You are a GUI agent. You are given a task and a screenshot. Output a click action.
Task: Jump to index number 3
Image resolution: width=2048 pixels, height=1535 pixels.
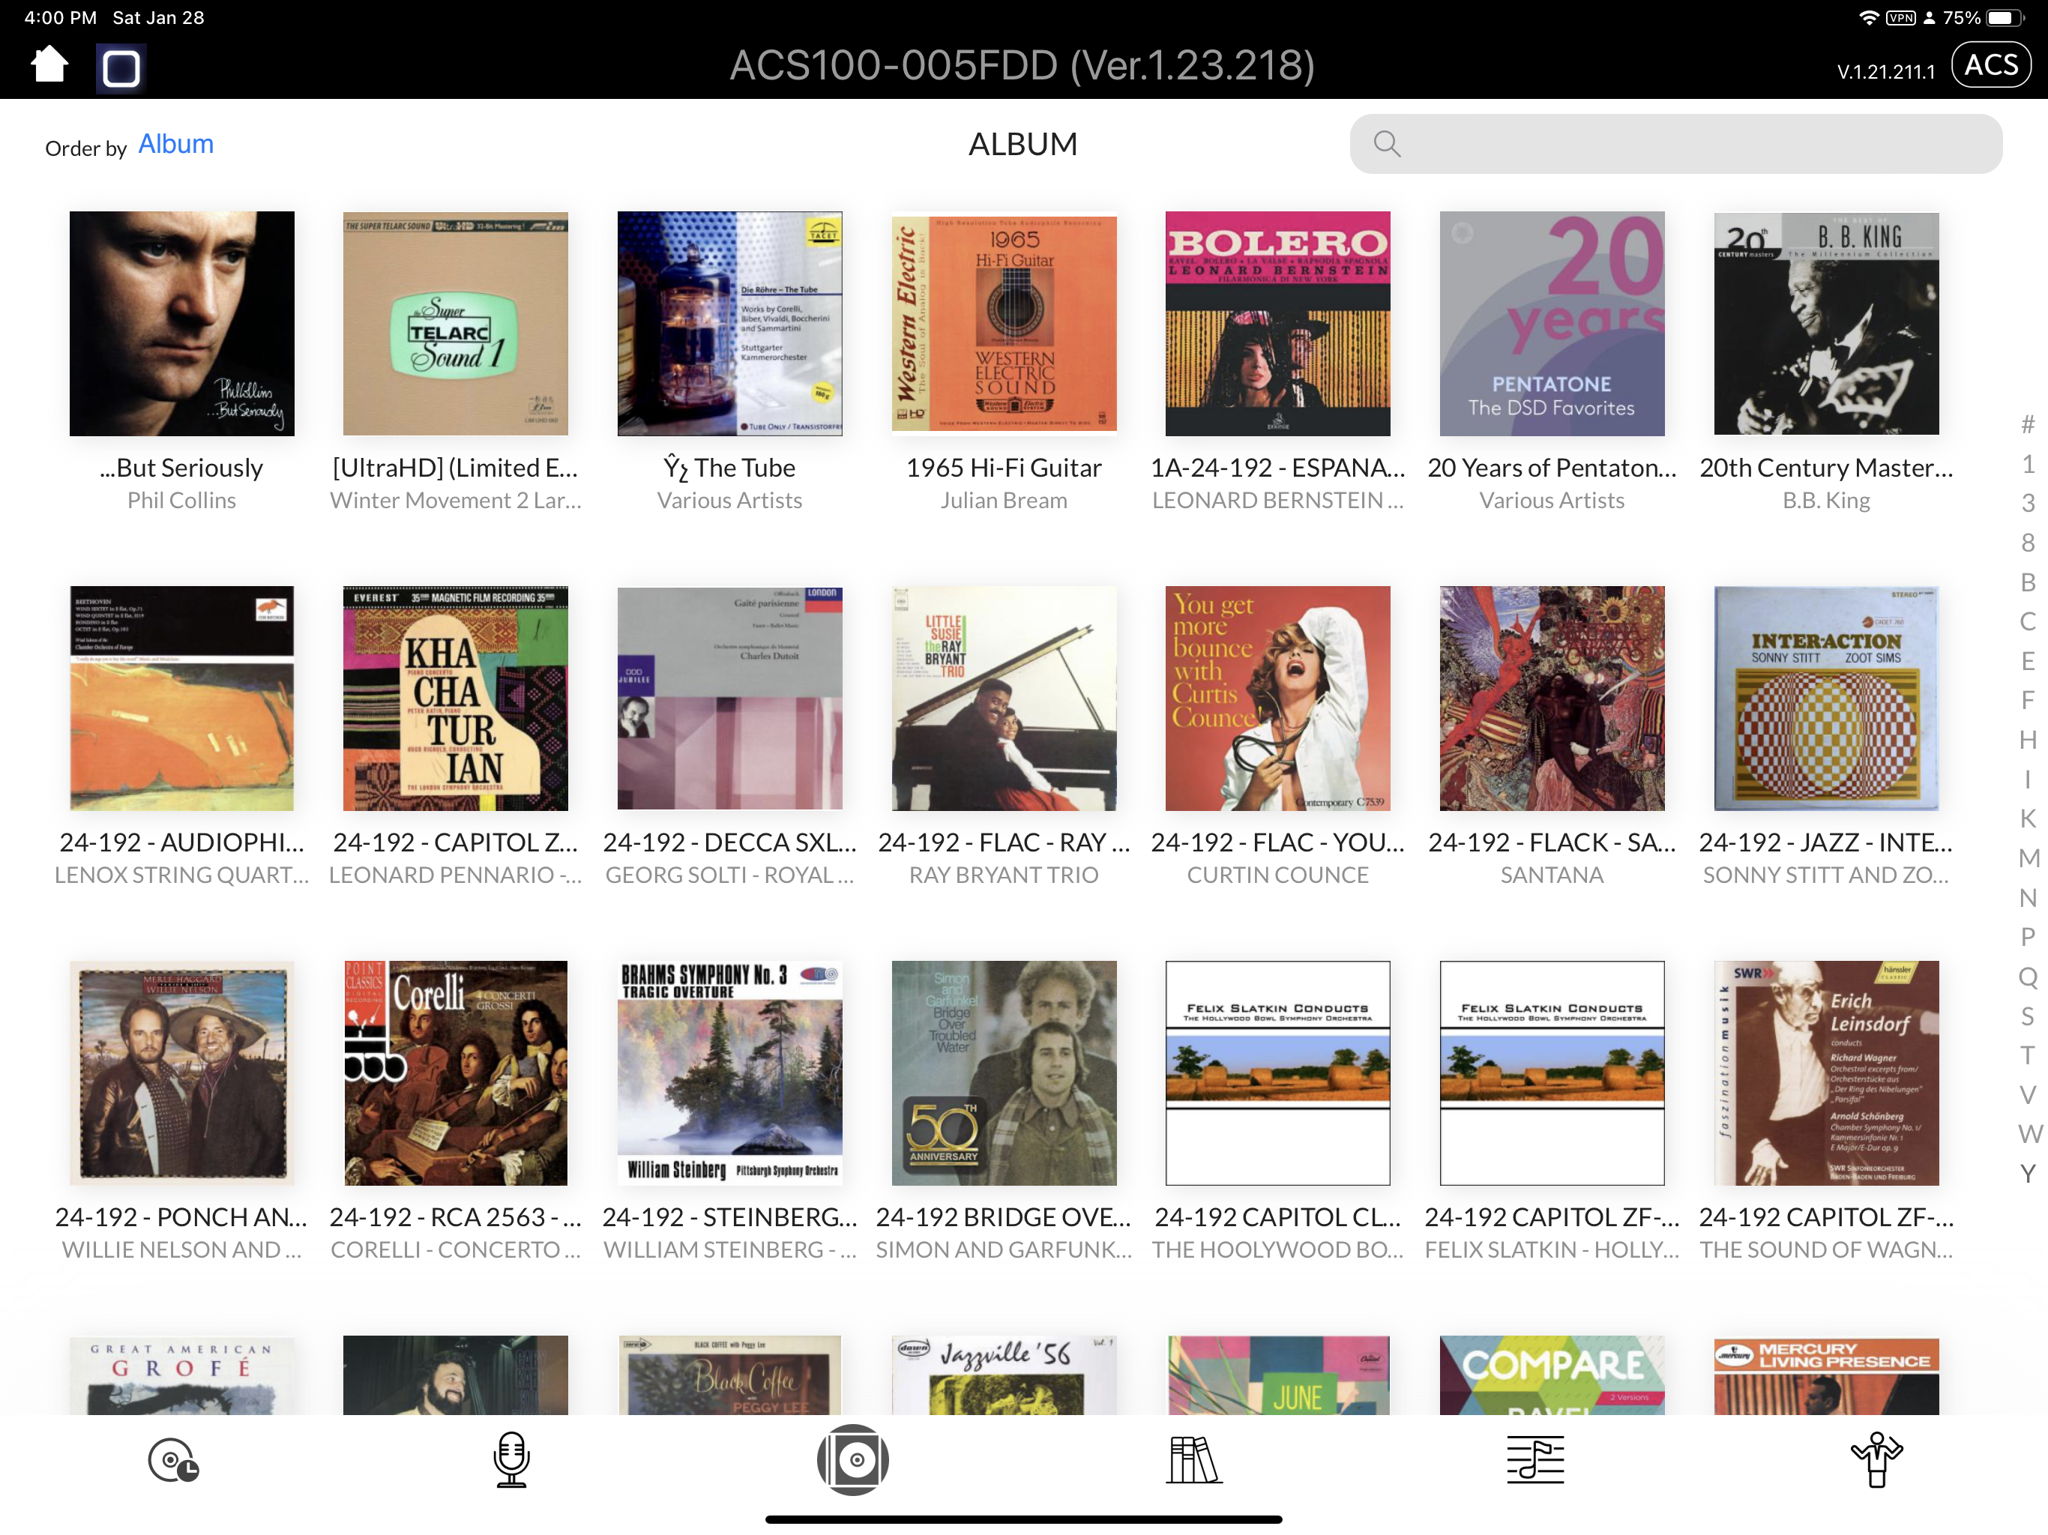click(2028, 503)
